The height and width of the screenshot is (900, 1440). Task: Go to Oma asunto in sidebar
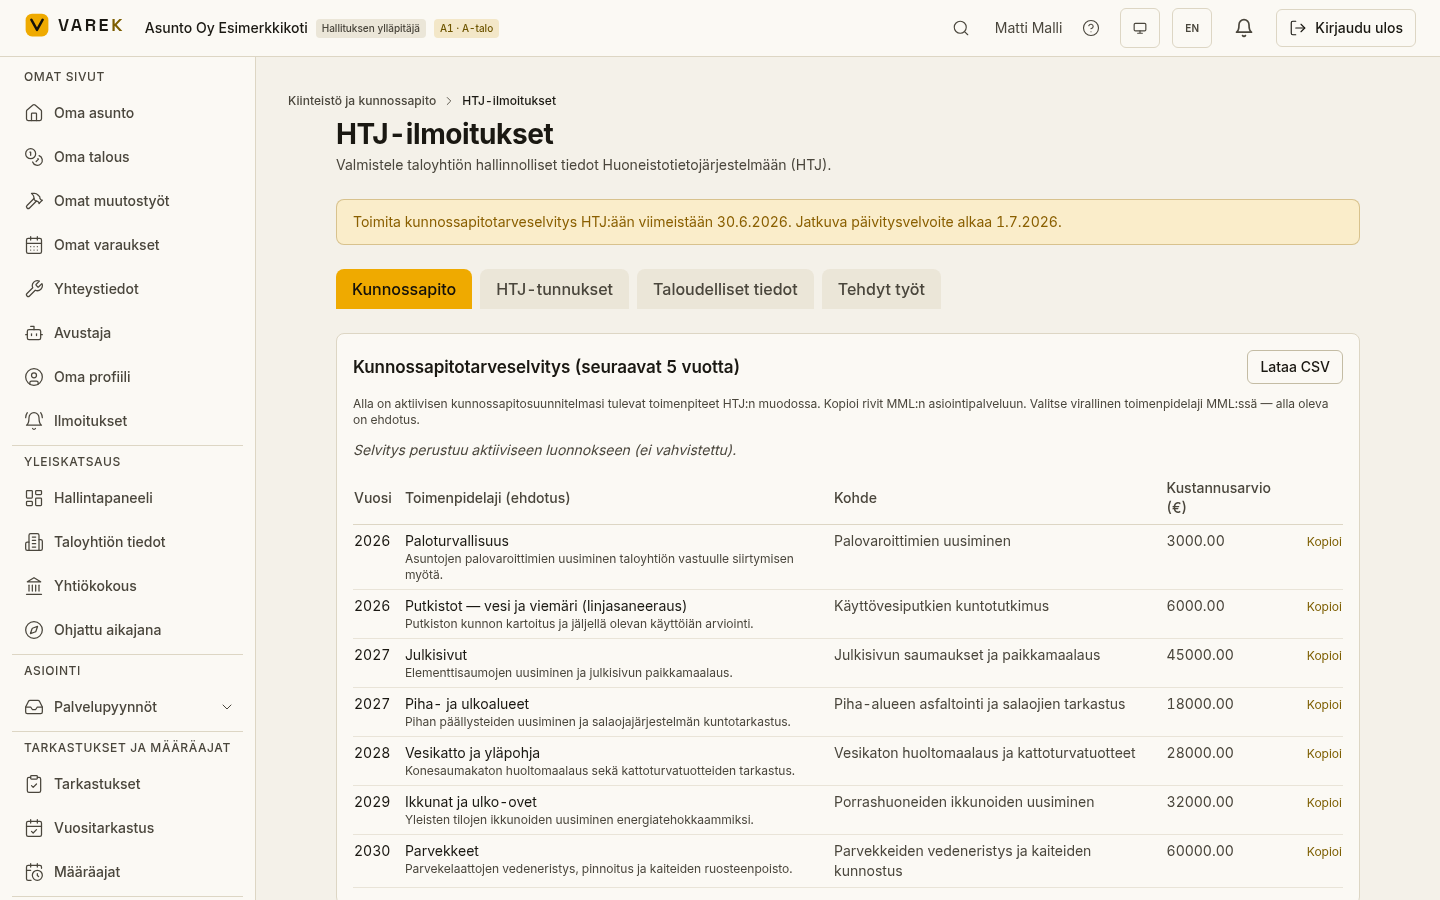click(127, 113)
